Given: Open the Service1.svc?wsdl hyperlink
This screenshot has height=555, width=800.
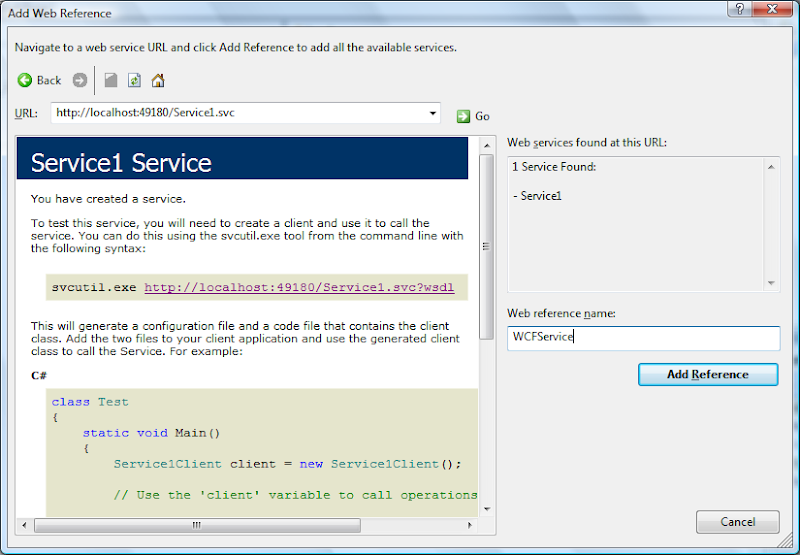Looking at the screenshot, I should [299, 288].
